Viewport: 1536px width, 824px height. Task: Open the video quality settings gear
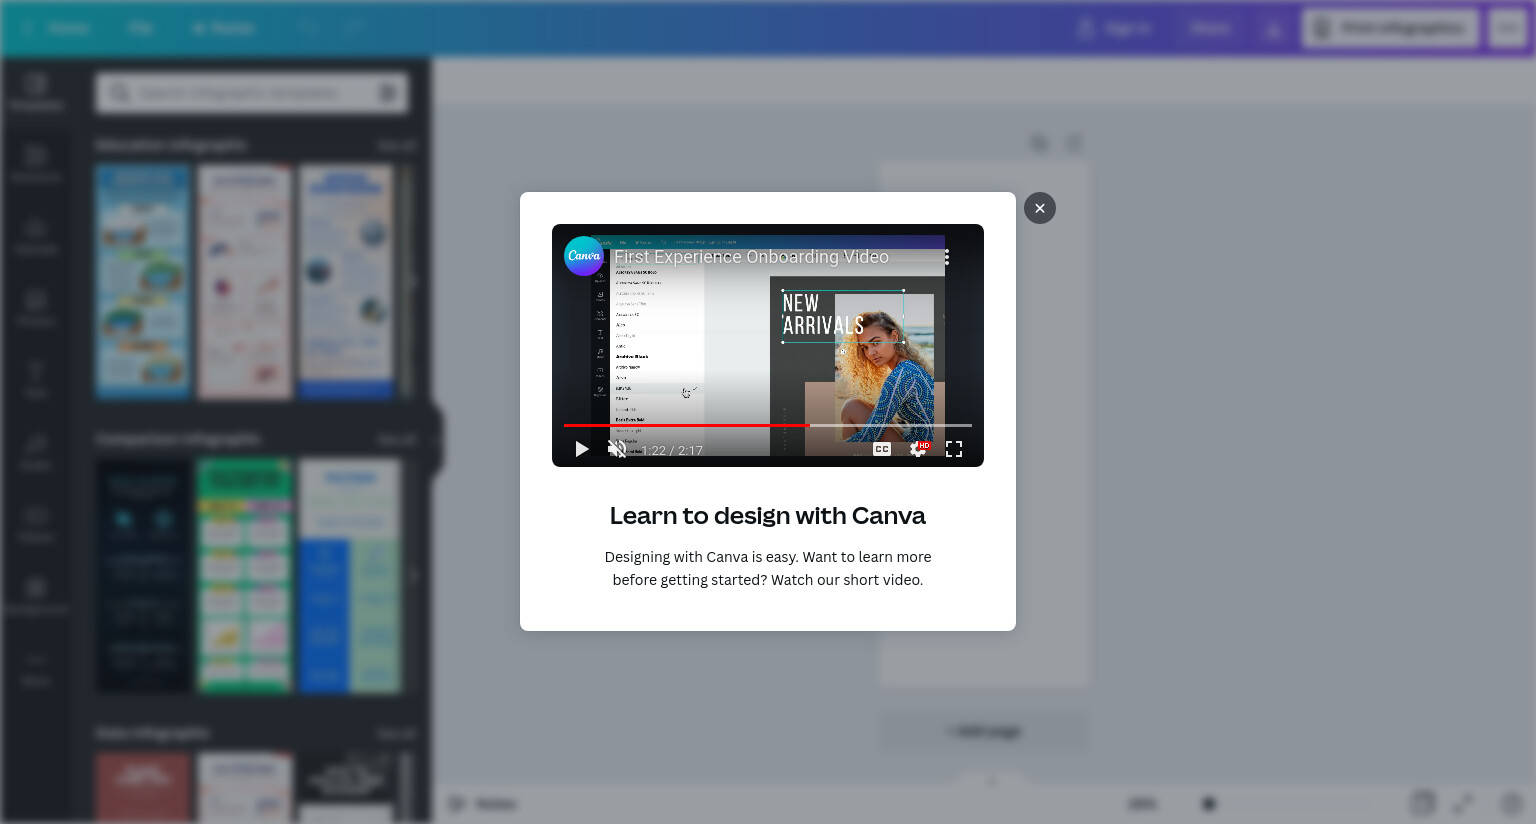pyautogui.click(x=918, y=449)
